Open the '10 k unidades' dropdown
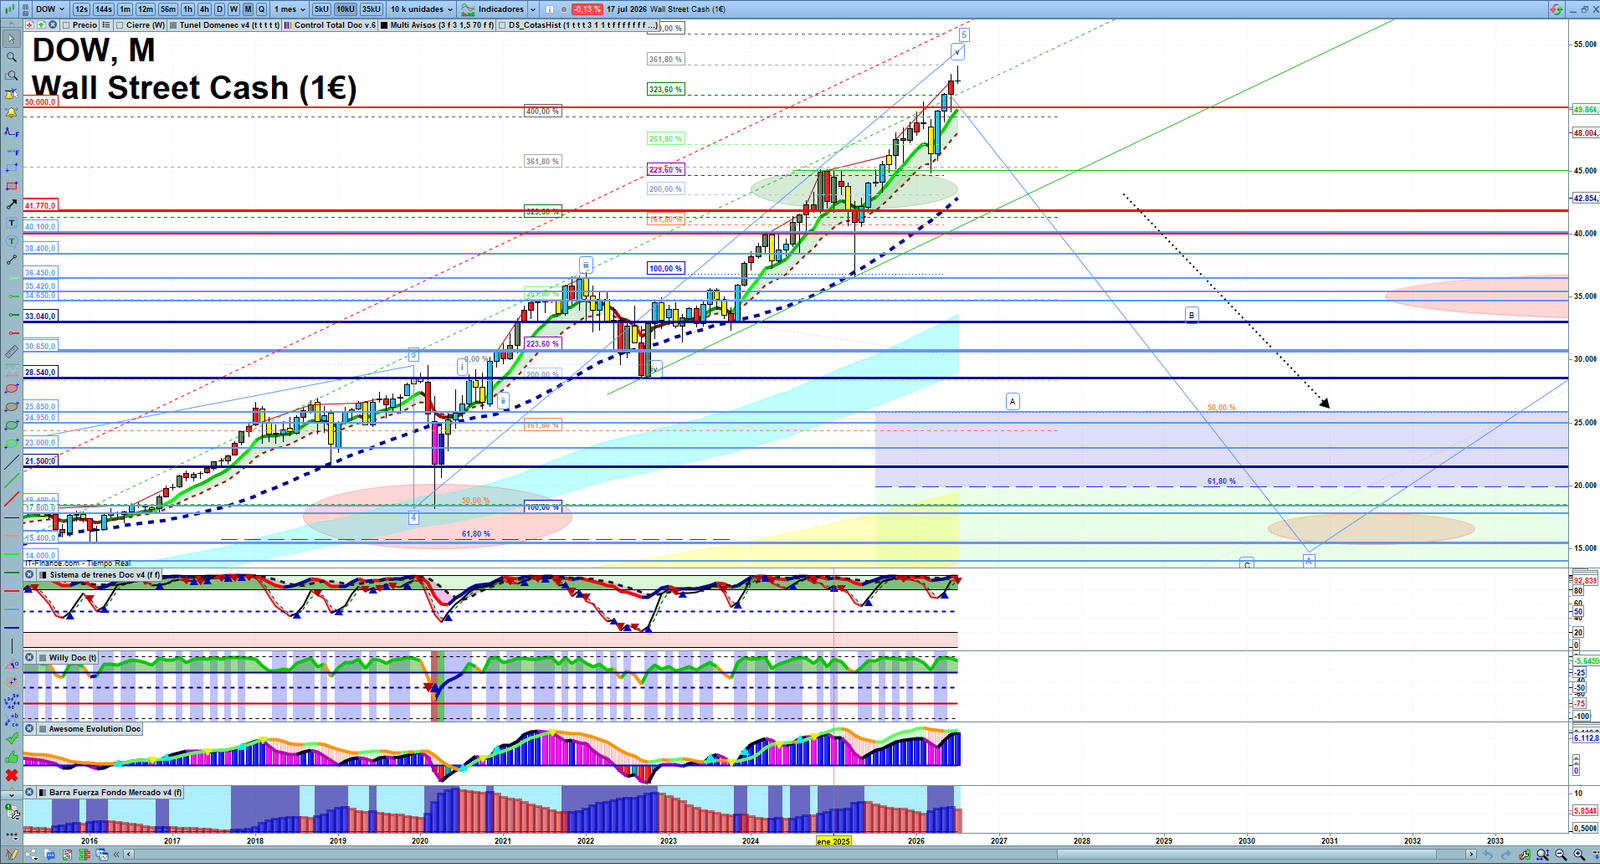Image resolution: width=1600 pixels, height=864 pixels. tap(421, 9)
